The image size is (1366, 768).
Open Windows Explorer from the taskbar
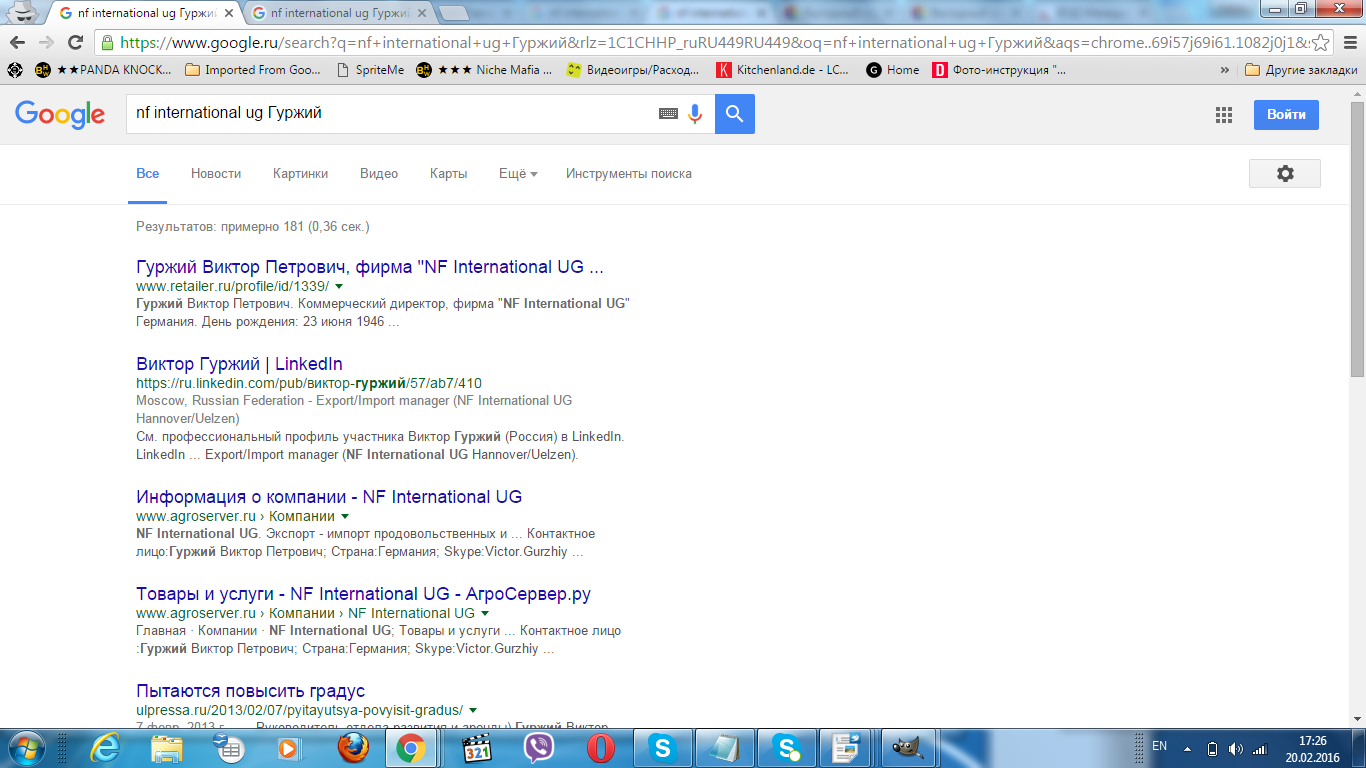(x=167, y=747)
